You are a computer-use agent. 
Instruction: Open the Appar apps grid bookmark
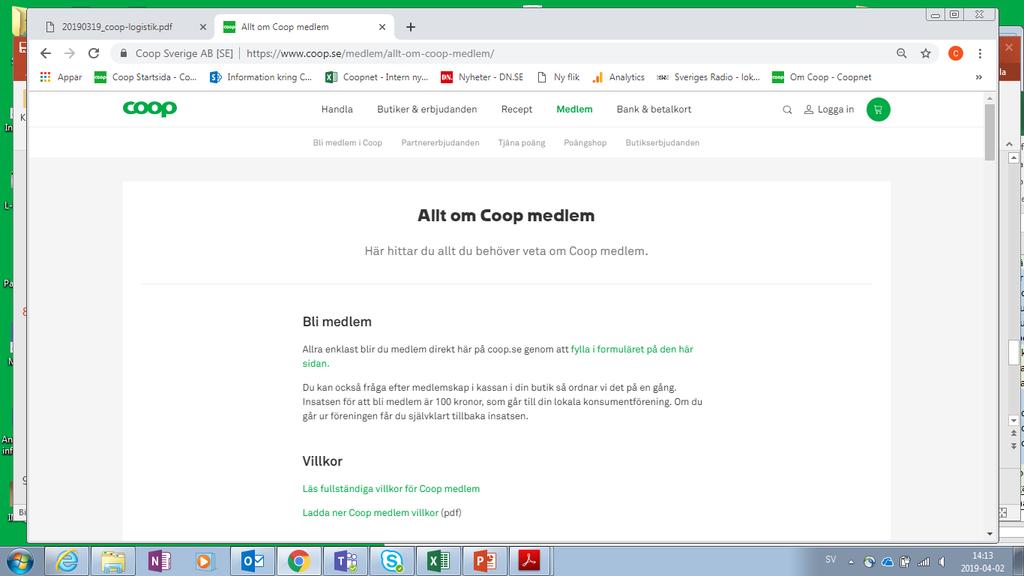(x=61, y=77)
